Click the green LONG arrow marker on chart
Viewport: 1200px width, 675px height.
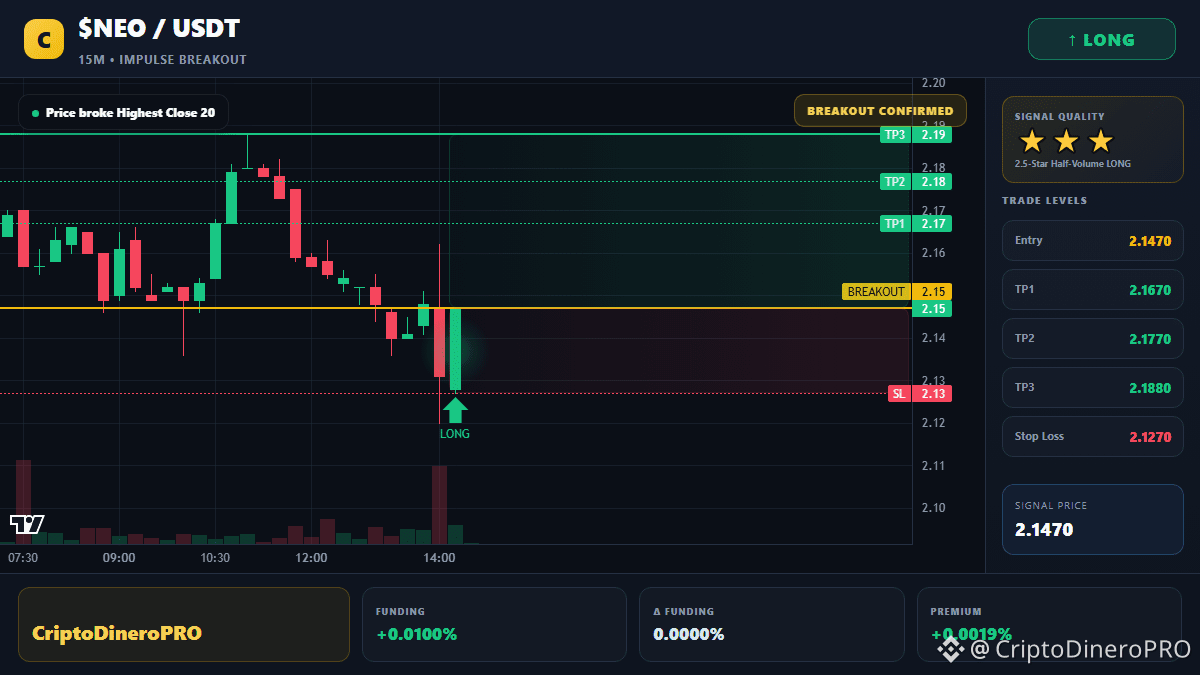pos(455,410)
